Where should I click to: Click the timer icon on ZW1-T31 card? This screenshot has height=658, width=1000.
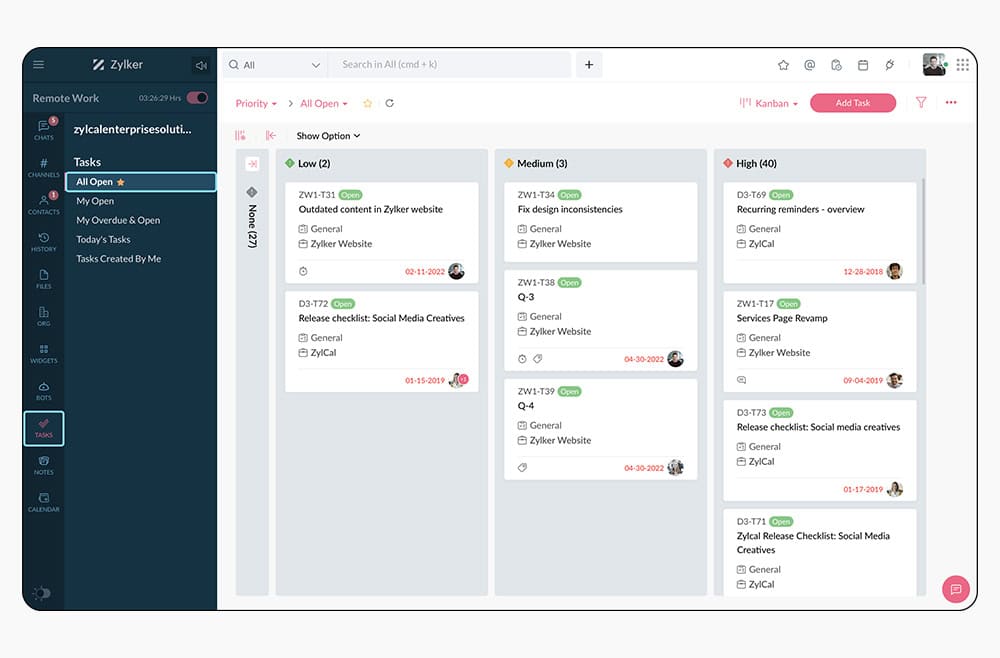pos(303,272)
